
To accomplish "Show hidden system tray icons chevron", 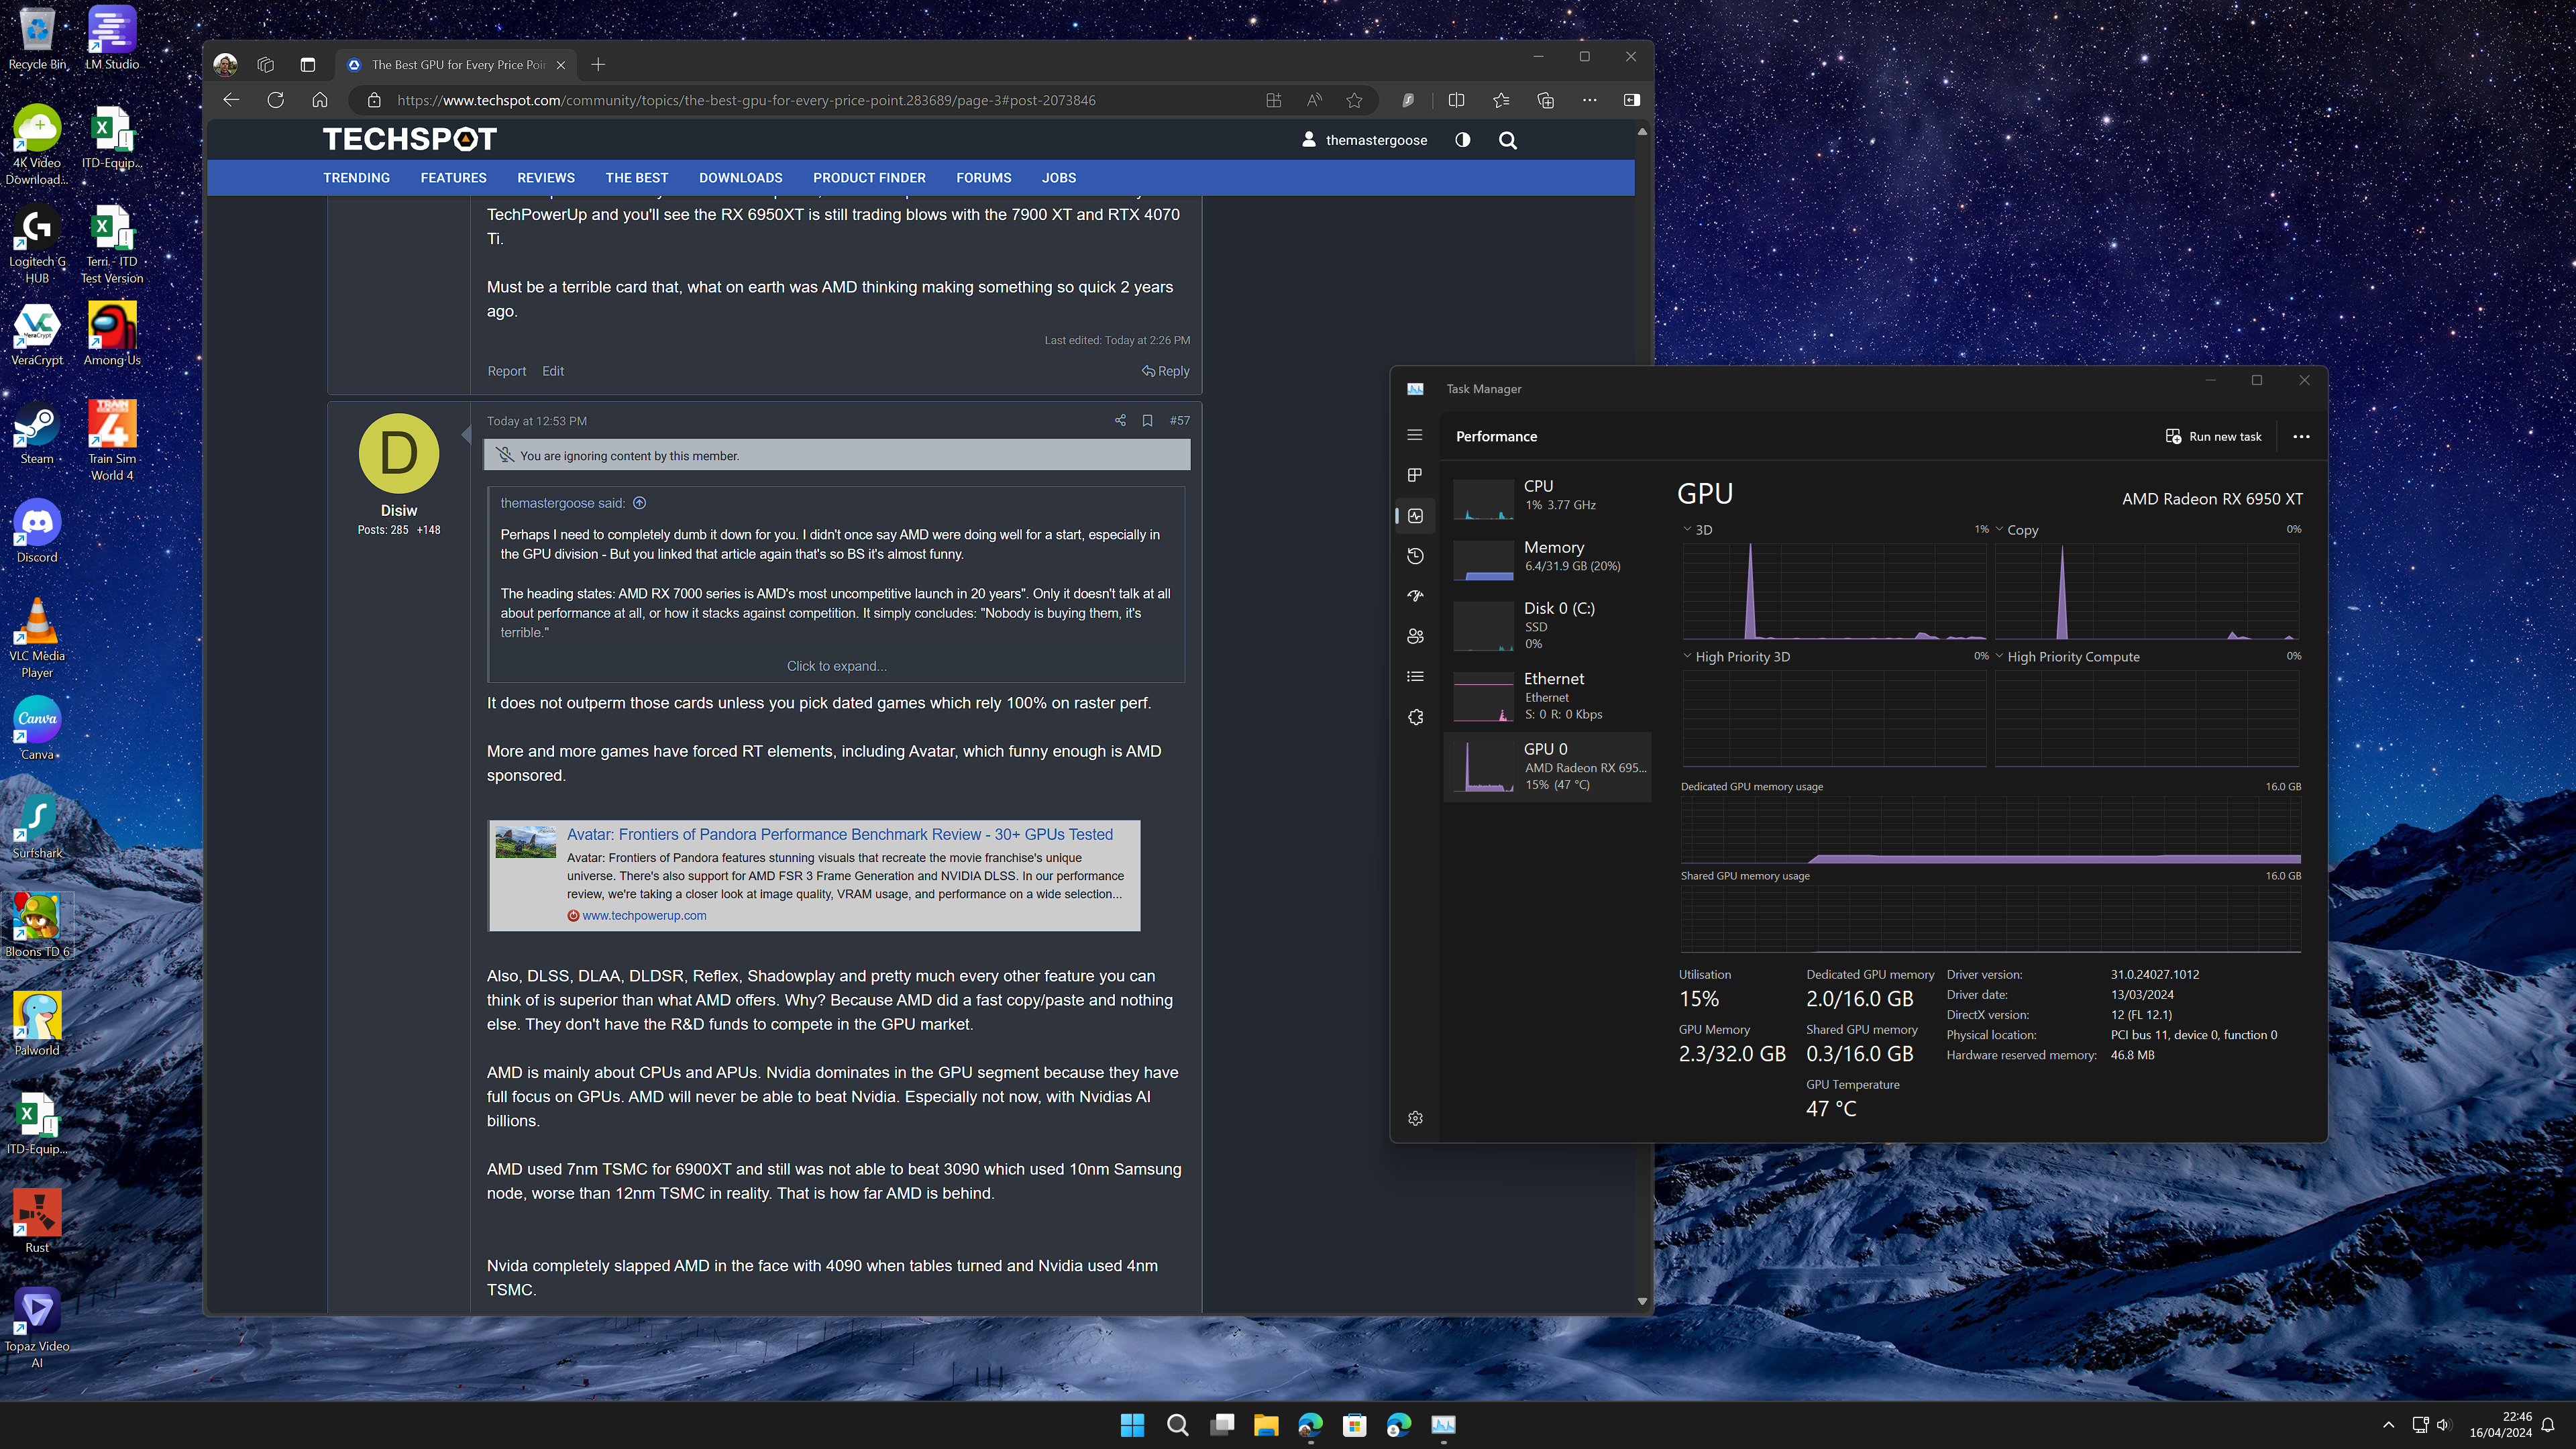I will pos(2388,1425).
